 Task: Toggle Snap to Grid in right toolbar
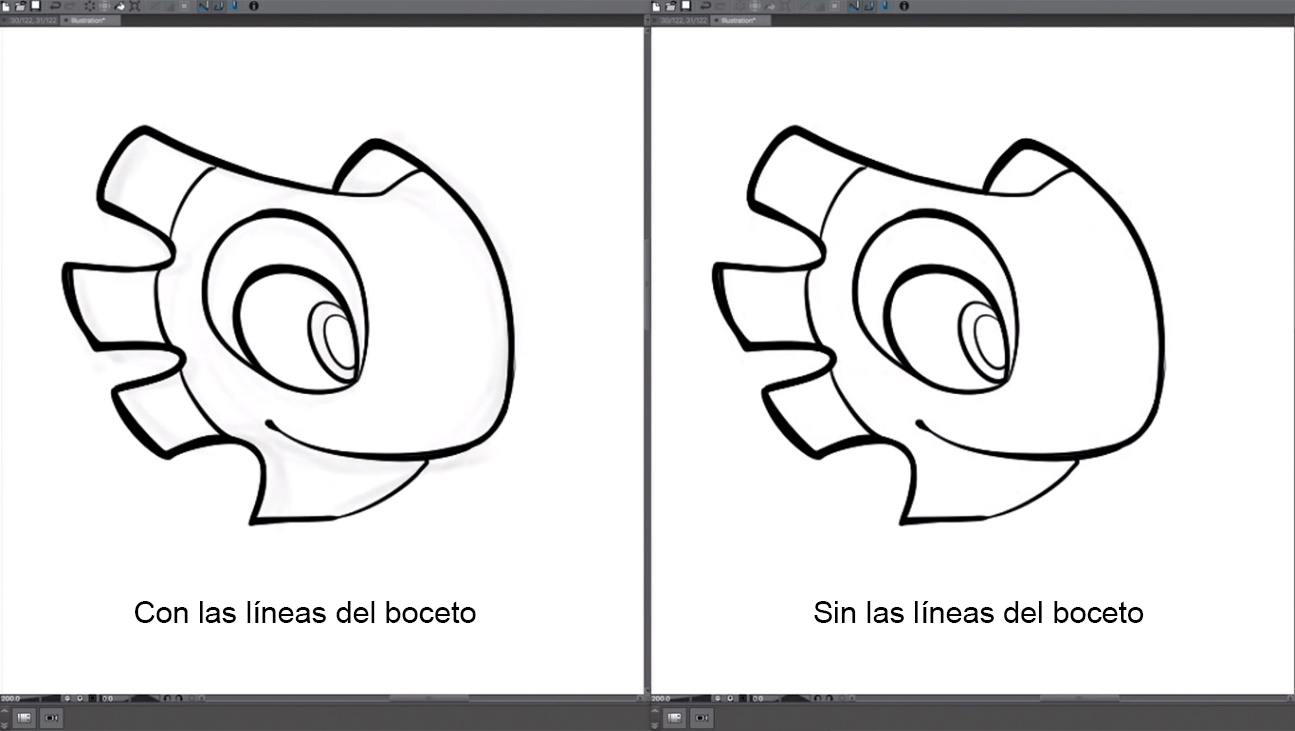[883, 6]
